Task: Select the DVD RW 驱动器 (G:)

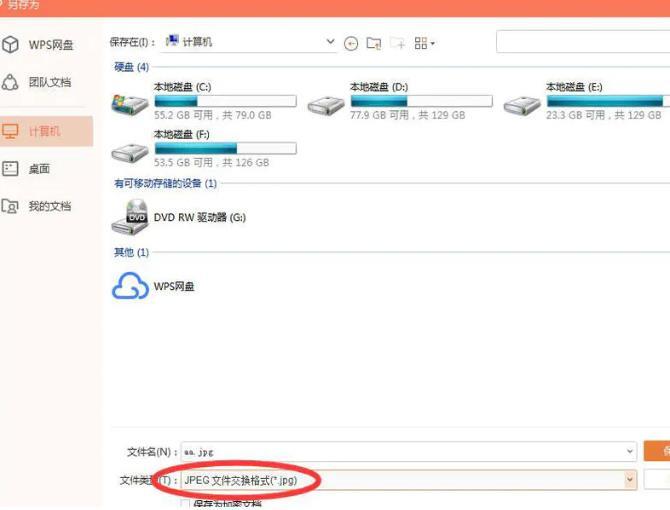Action: [179, 217]
